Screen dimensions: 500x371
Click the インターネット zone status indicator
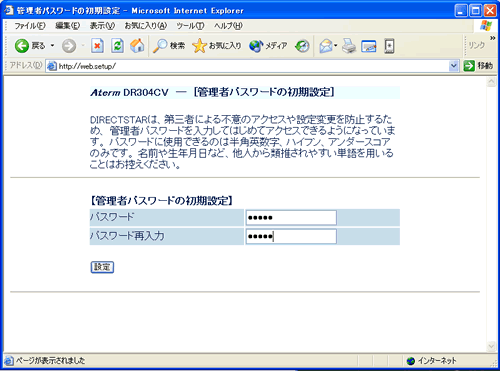(x=432, y=361)
